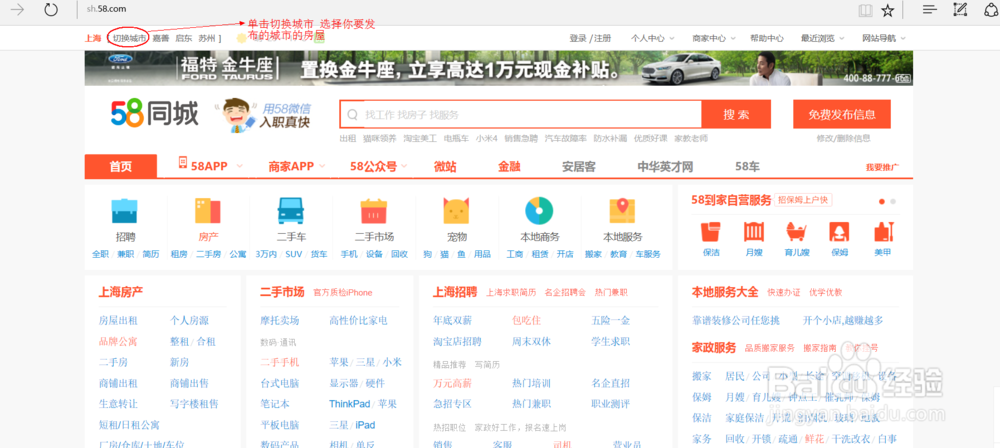Open the 58车 tab

747,167
